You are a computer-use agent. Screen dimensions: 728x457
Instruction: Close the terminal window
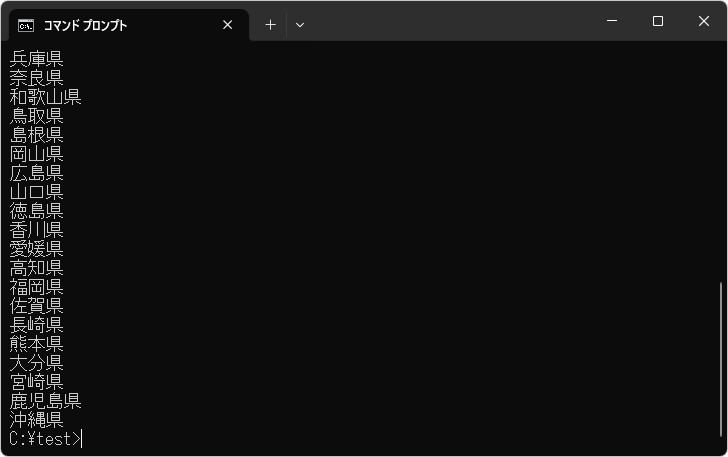pos(703,21)
